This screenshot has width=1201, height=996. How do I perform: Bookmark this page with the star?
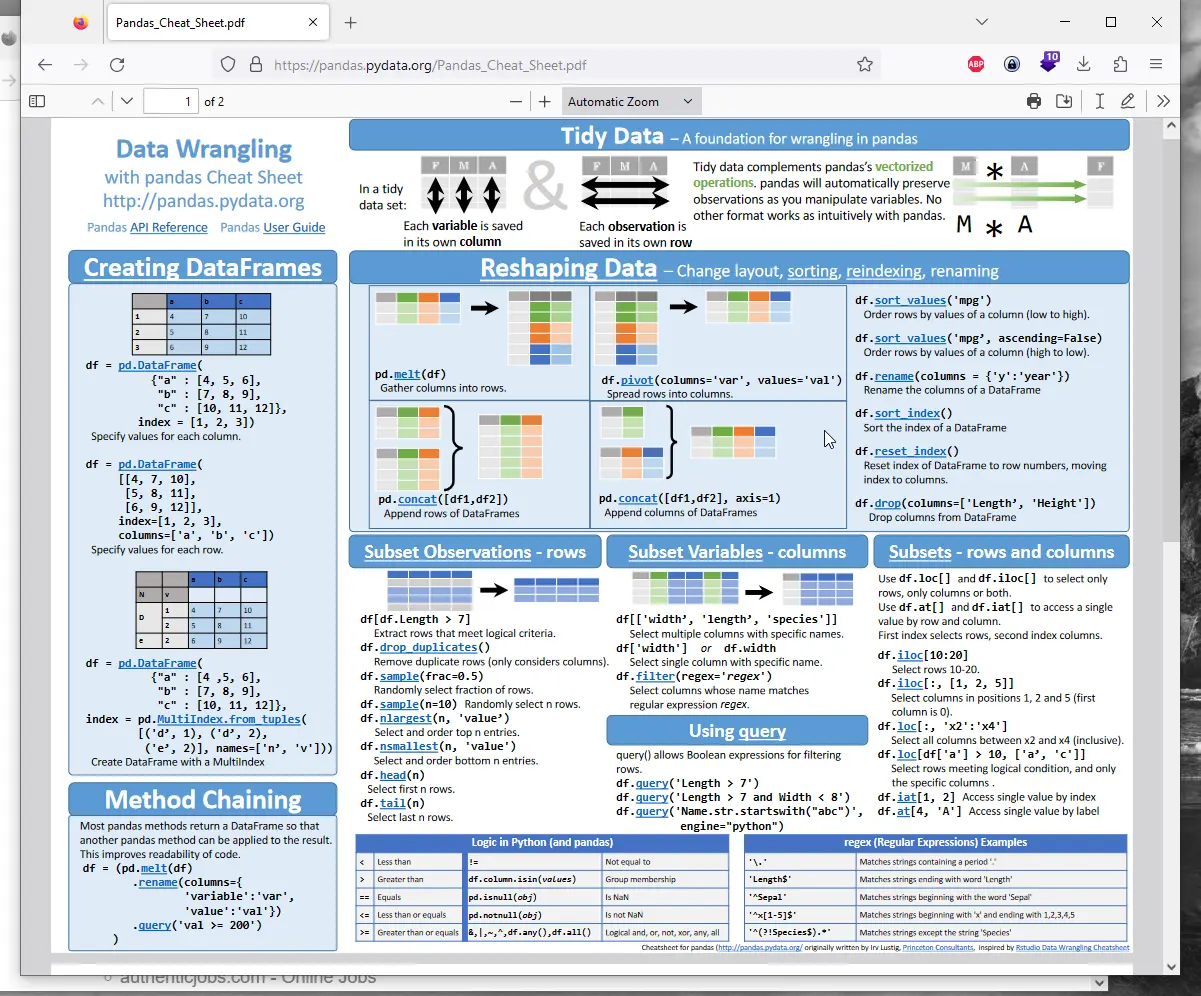(865, 65)
